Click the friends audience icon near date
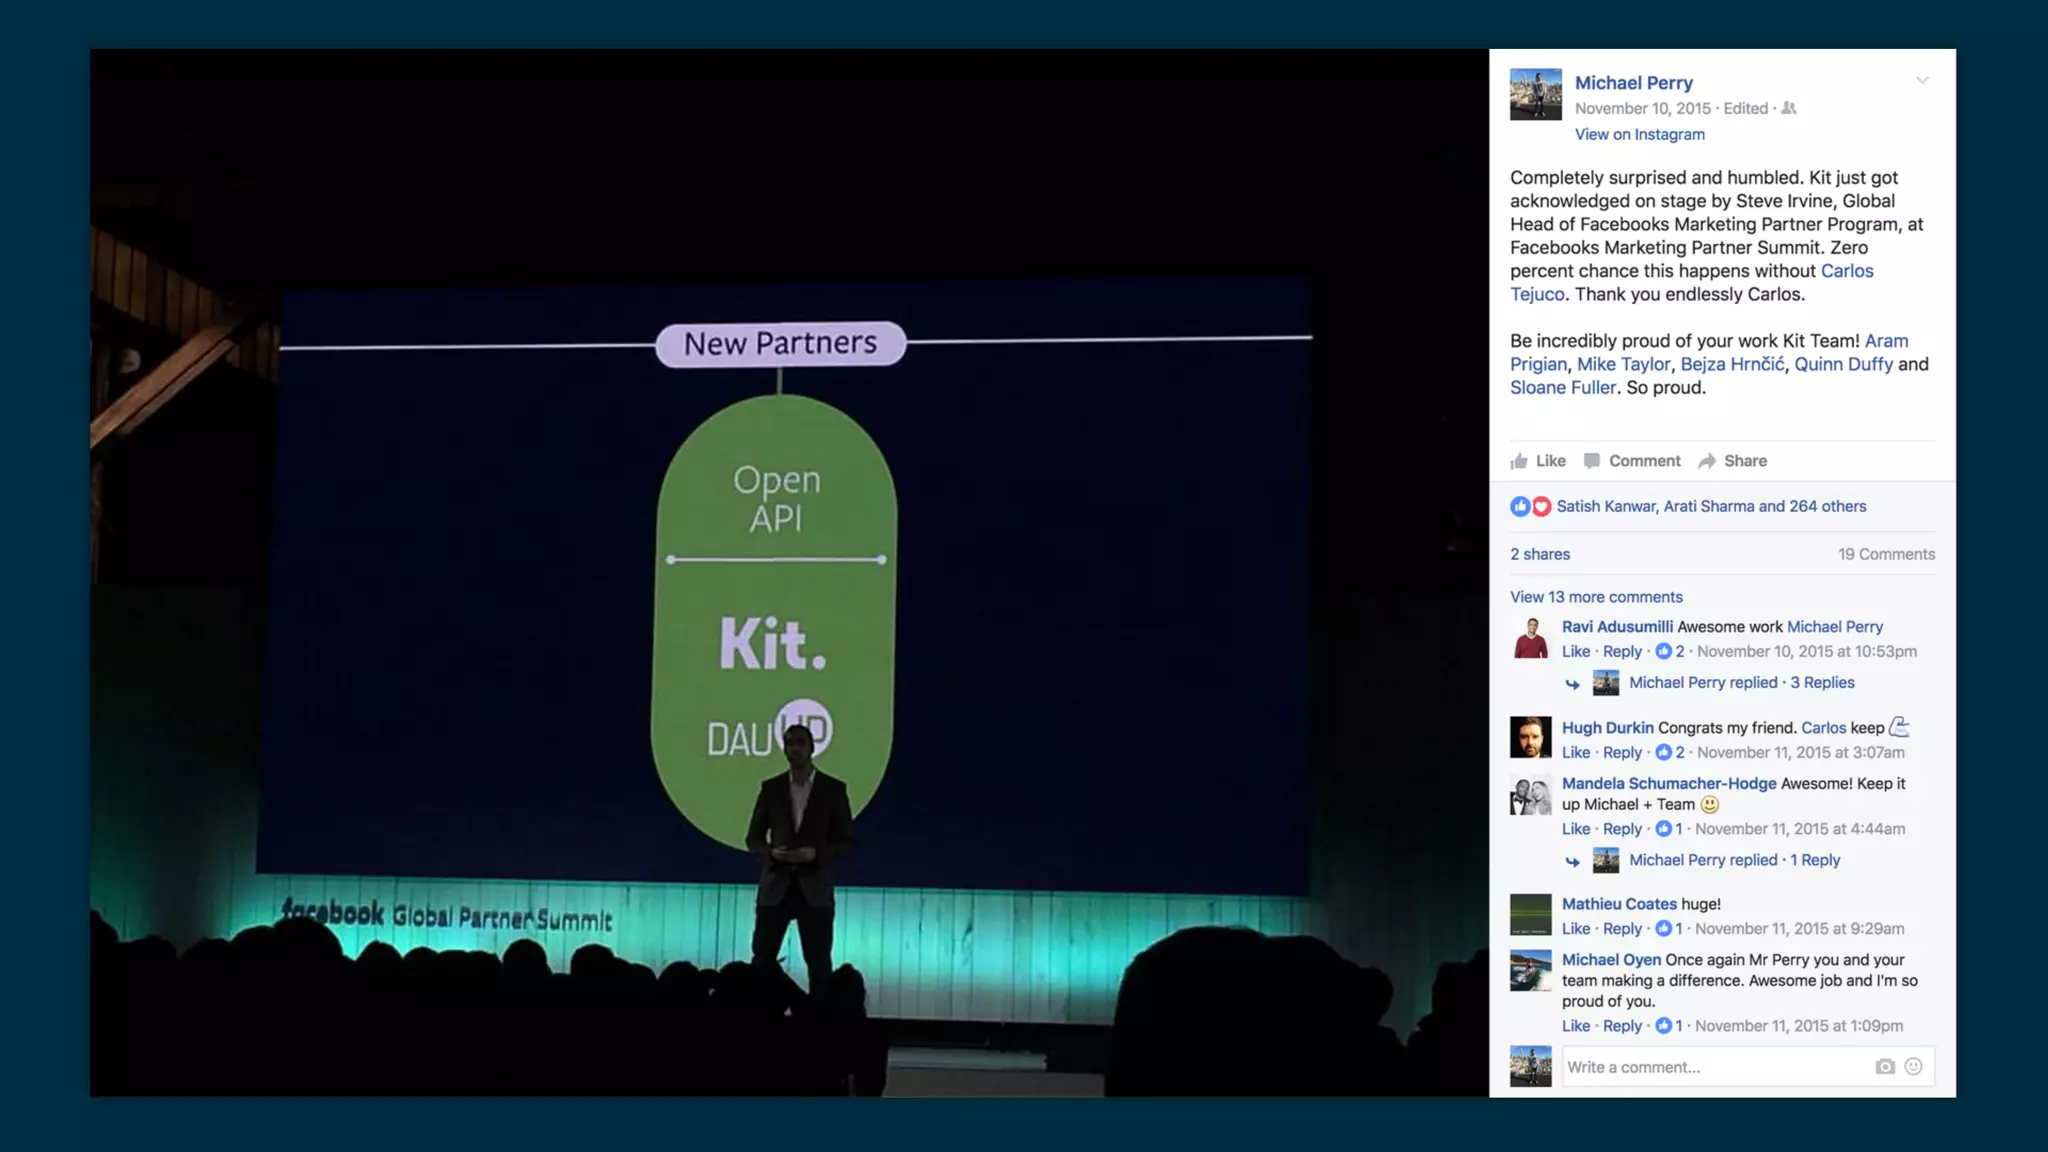The image size is (2048, 1152). tap(1789, 108)
